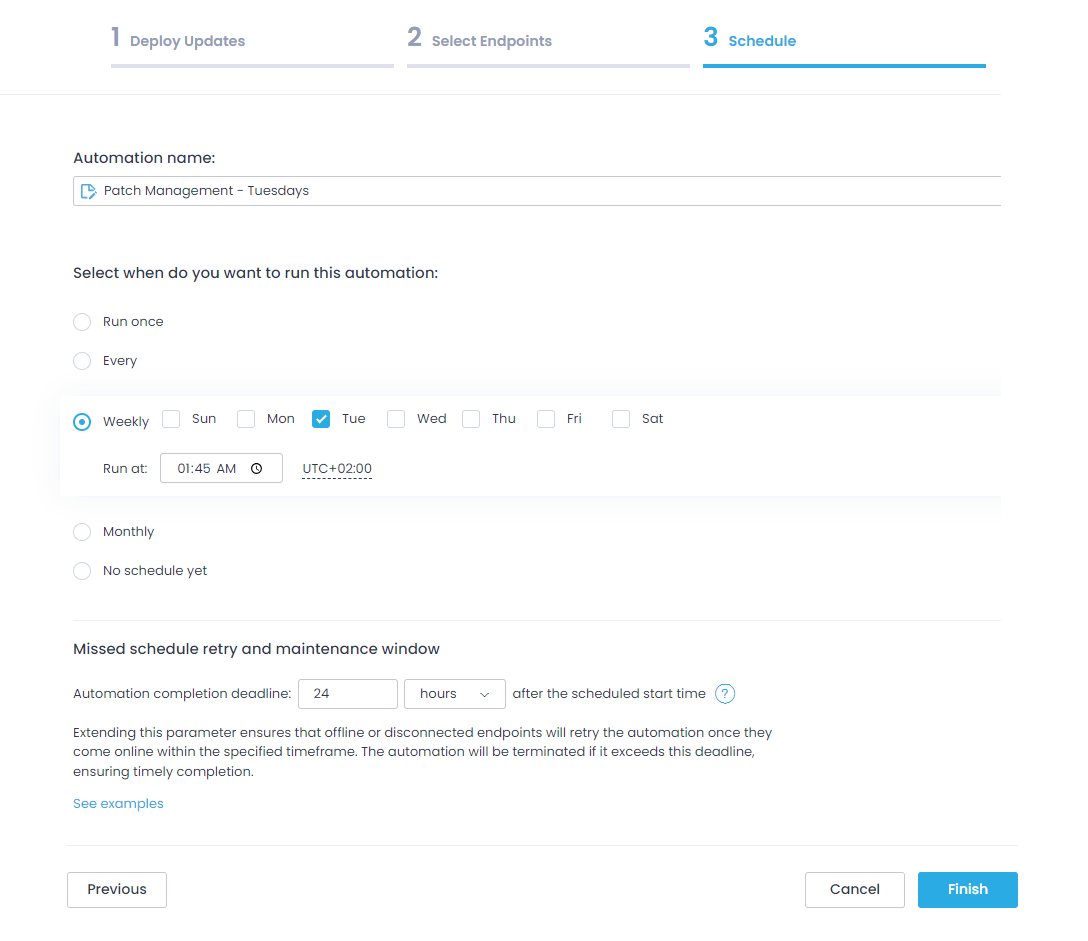
Task: Click 'after the scheduled start time' text
Action: click(609, 693)
